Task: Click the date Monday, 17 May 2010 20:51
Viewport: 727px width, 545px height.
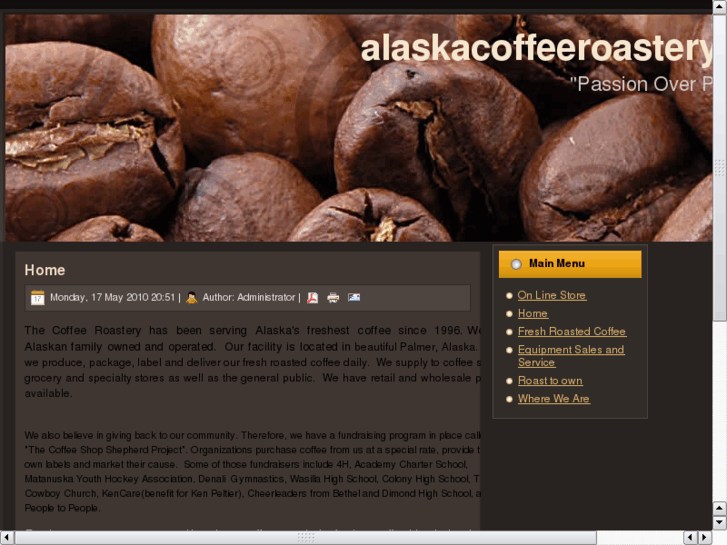Action: tap(112, 297)
